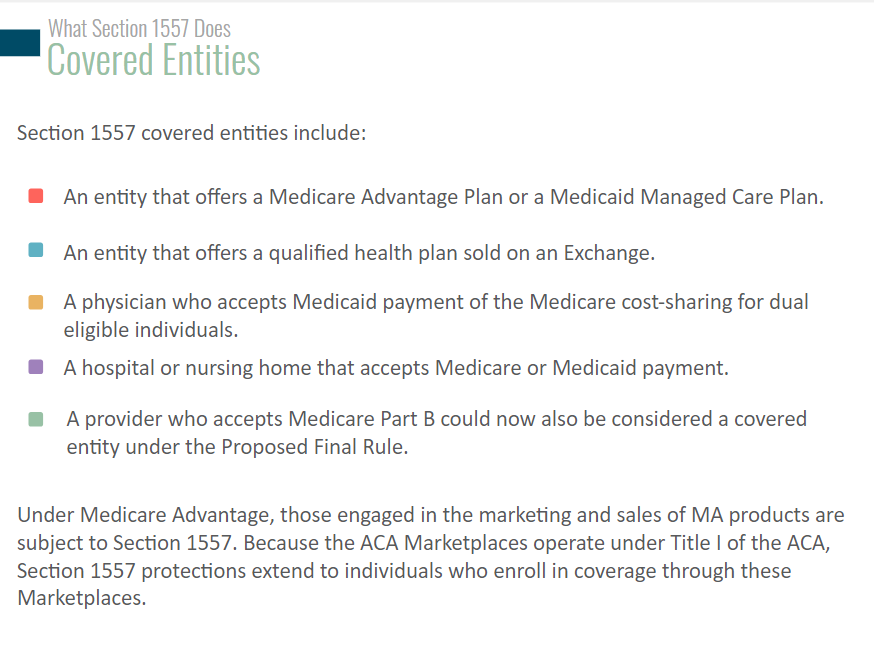This screenshot has height=648, width=874.
Task: Click the 'Covered Entities' heading
Action: 154,60
